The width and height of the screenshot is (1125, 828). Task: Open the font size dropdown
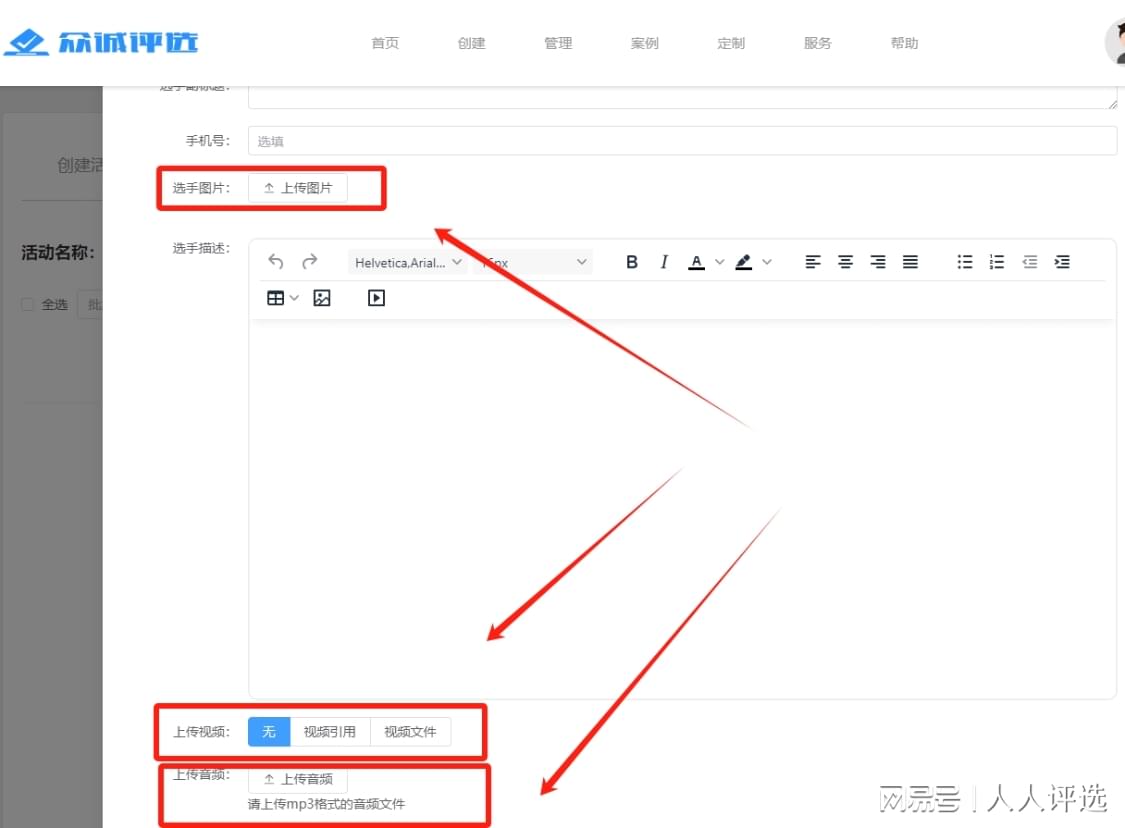[x=535, y=263]
